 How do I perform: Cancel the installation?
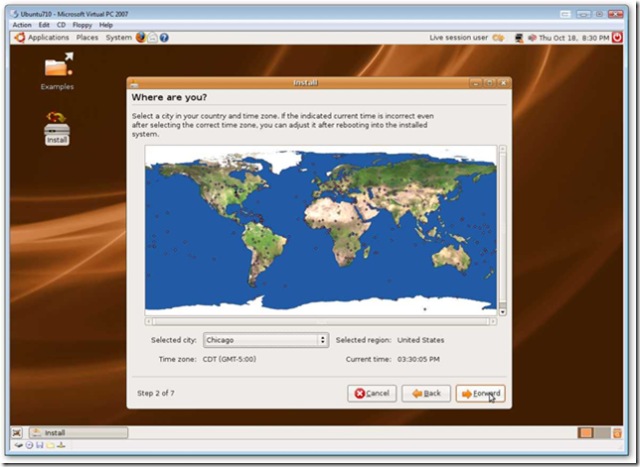(x=372, y=393)
